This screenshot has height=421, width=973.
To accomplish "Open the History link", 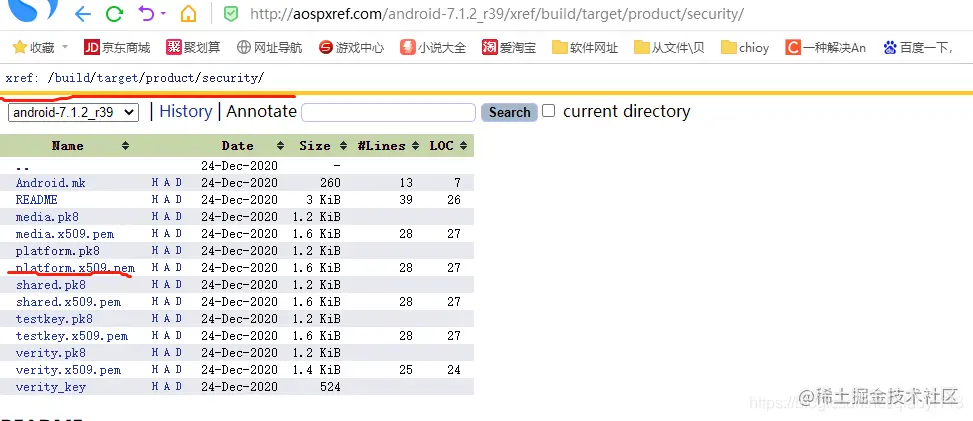I will tap(186, 112).
